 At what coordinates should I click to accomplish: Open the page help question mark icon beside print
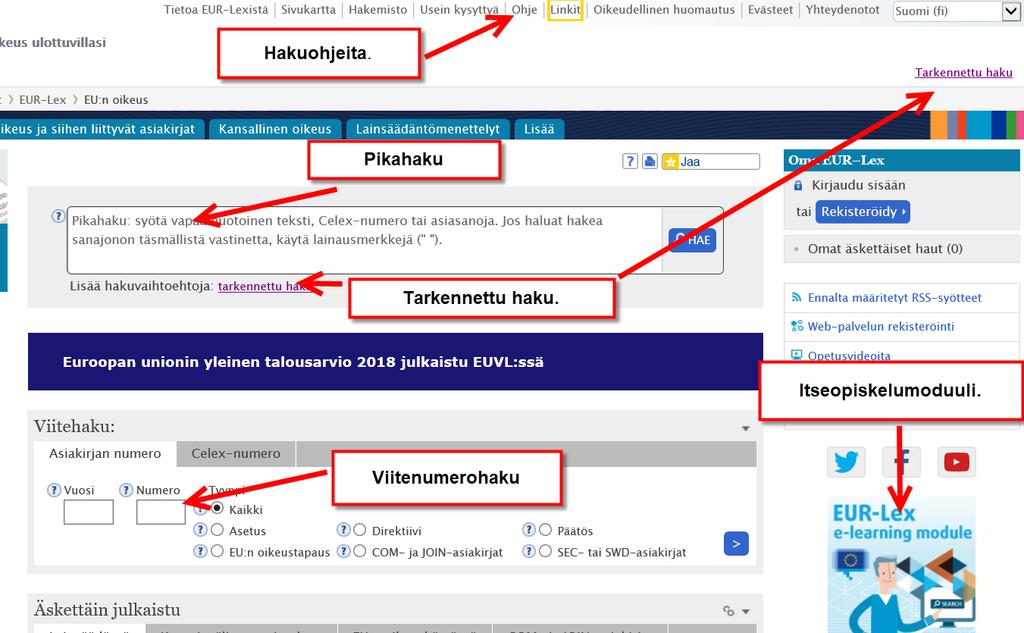(x=630, y=161)
